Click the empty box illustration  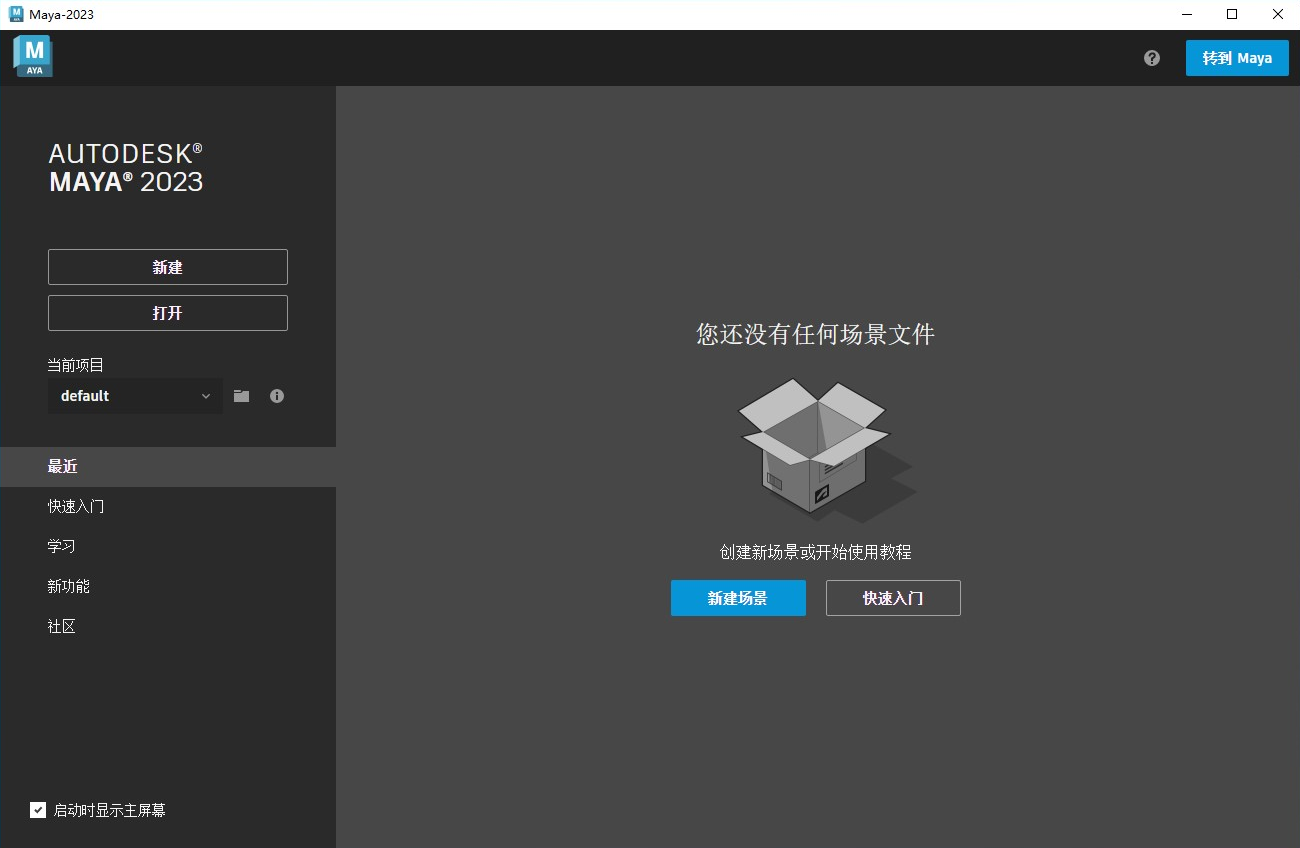(826, 449)
